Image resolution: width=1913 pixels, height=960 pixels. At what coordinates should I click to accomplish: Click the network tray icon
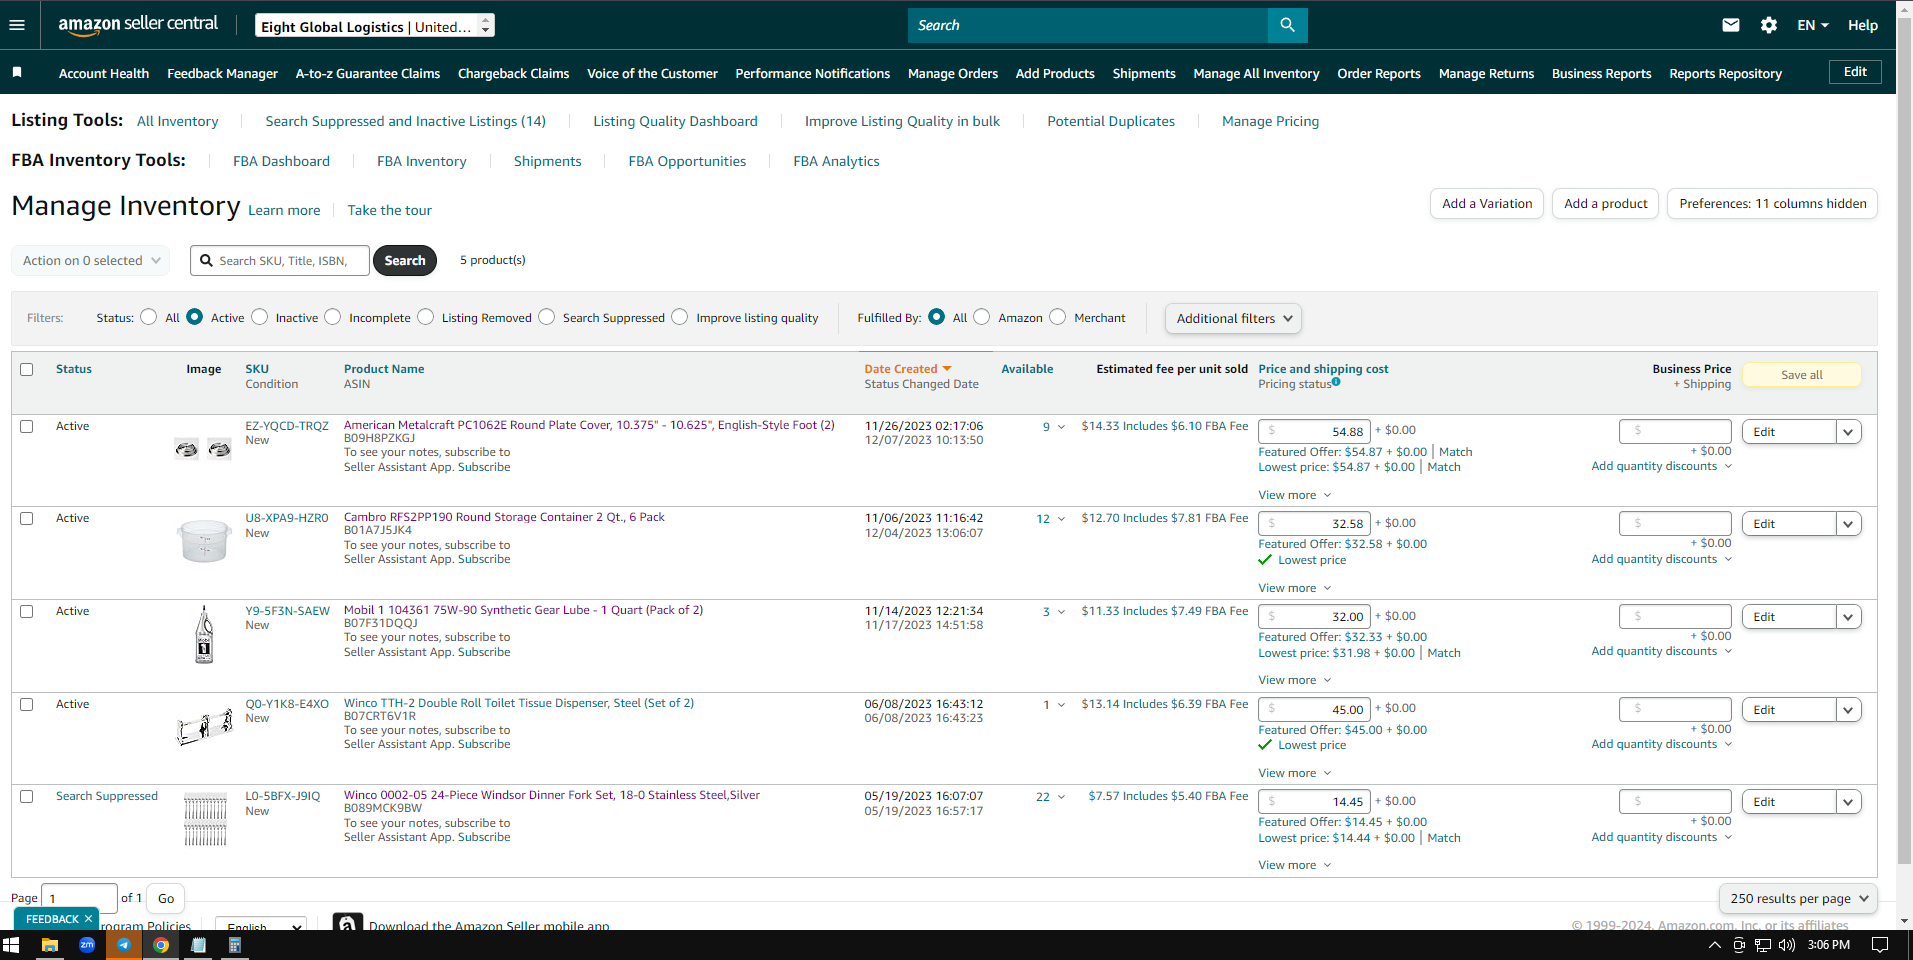[1762, 945]
